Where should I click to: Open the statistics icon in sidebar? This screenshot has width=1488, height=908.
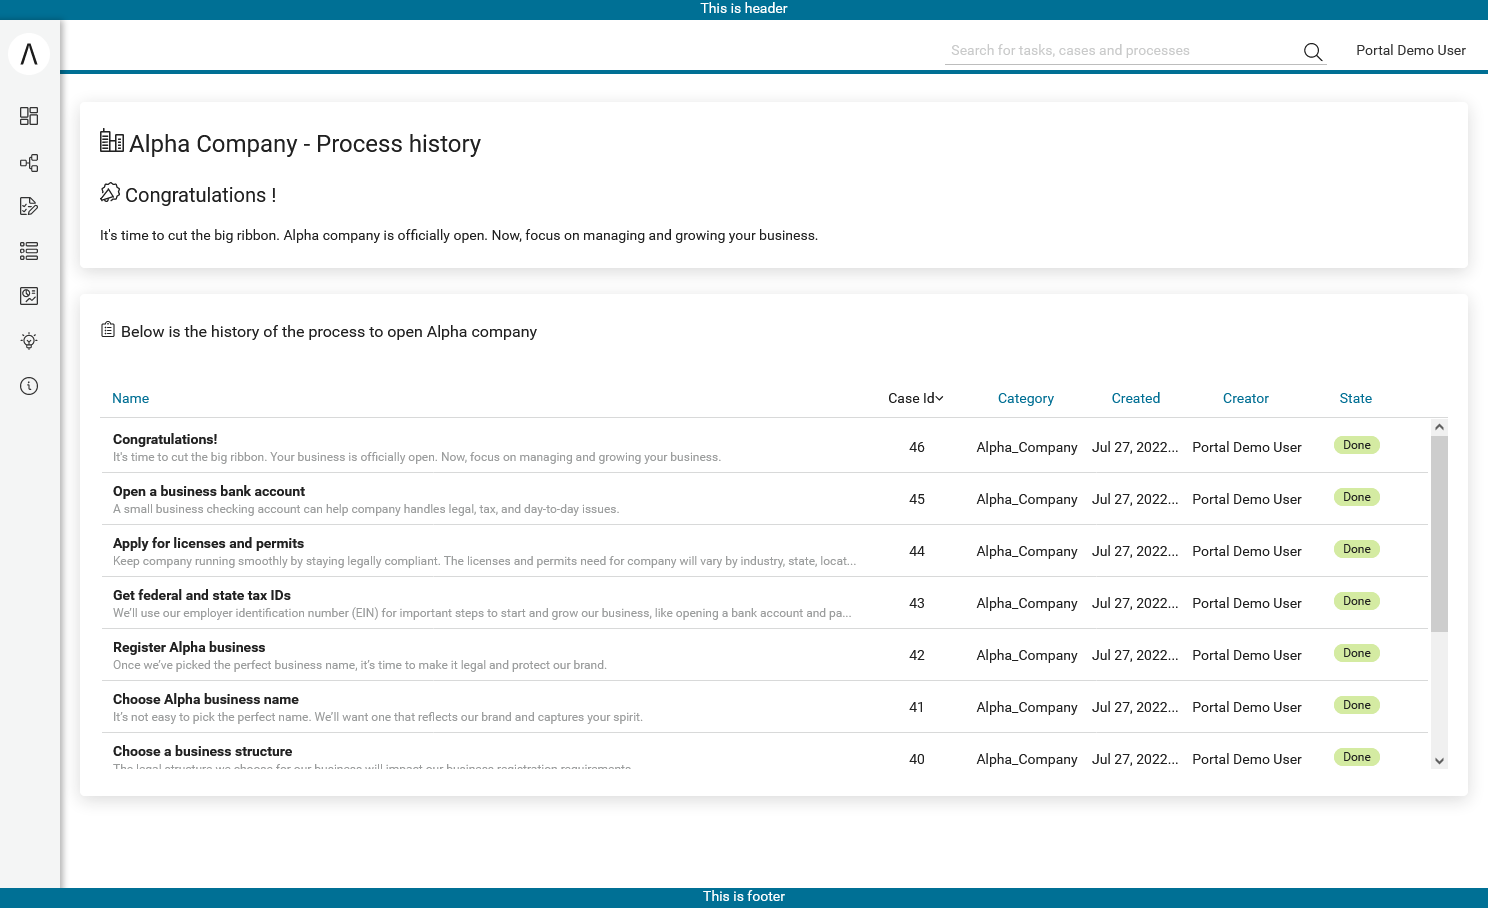click(29, 296)
